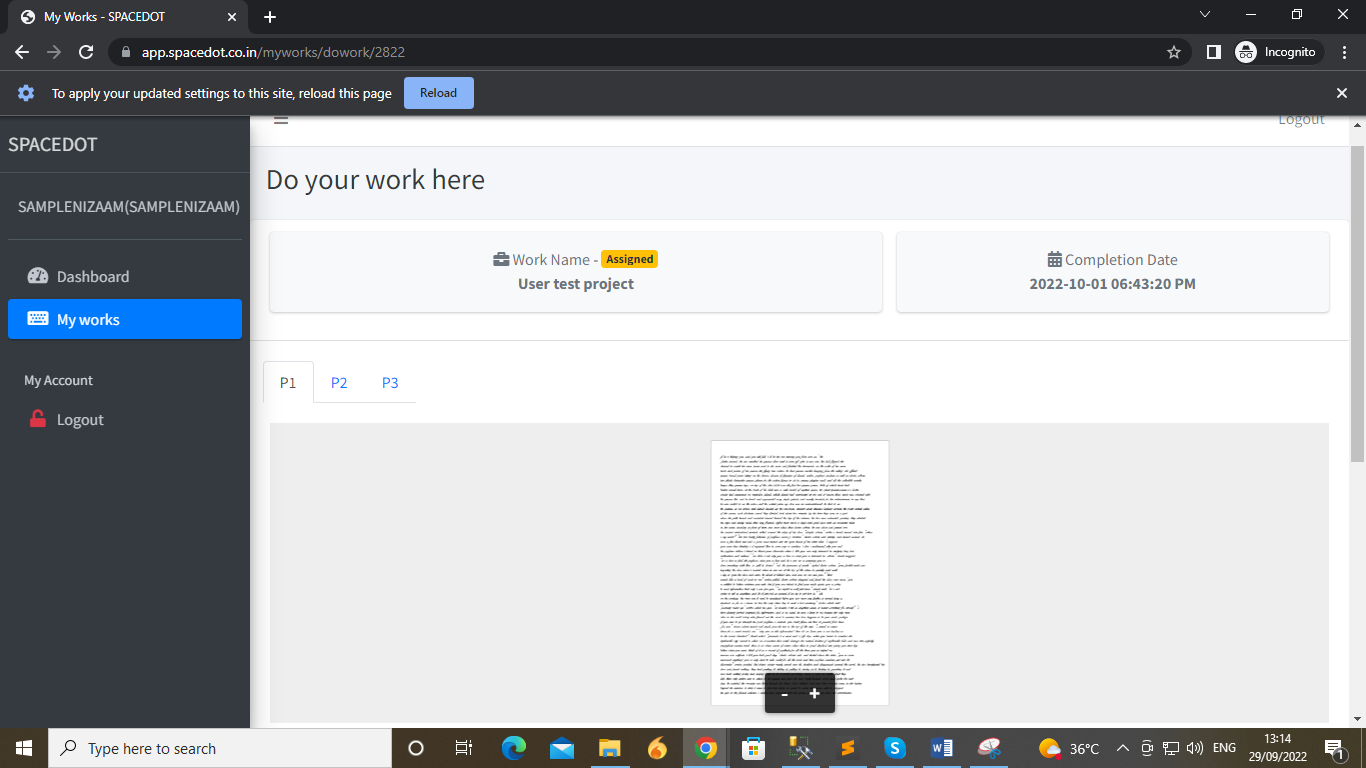Click the browser tab dropdown chevron

[1205, 14]
